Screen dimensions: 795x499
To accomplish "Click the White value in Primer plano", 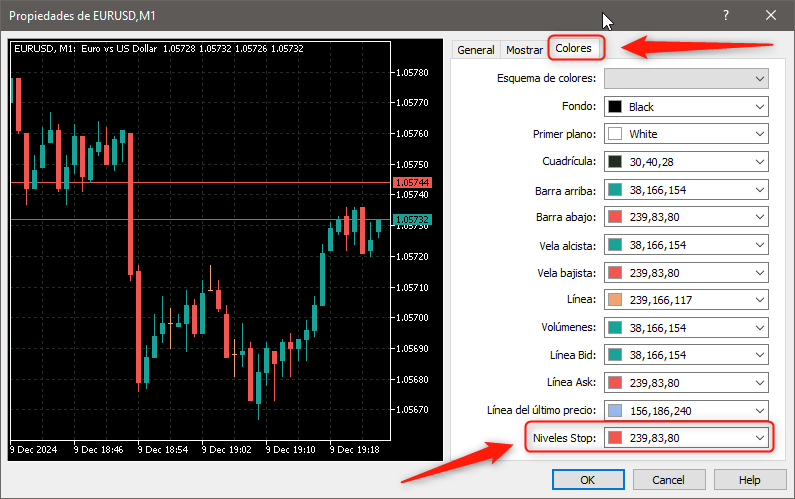I will (x=643, y=134).
